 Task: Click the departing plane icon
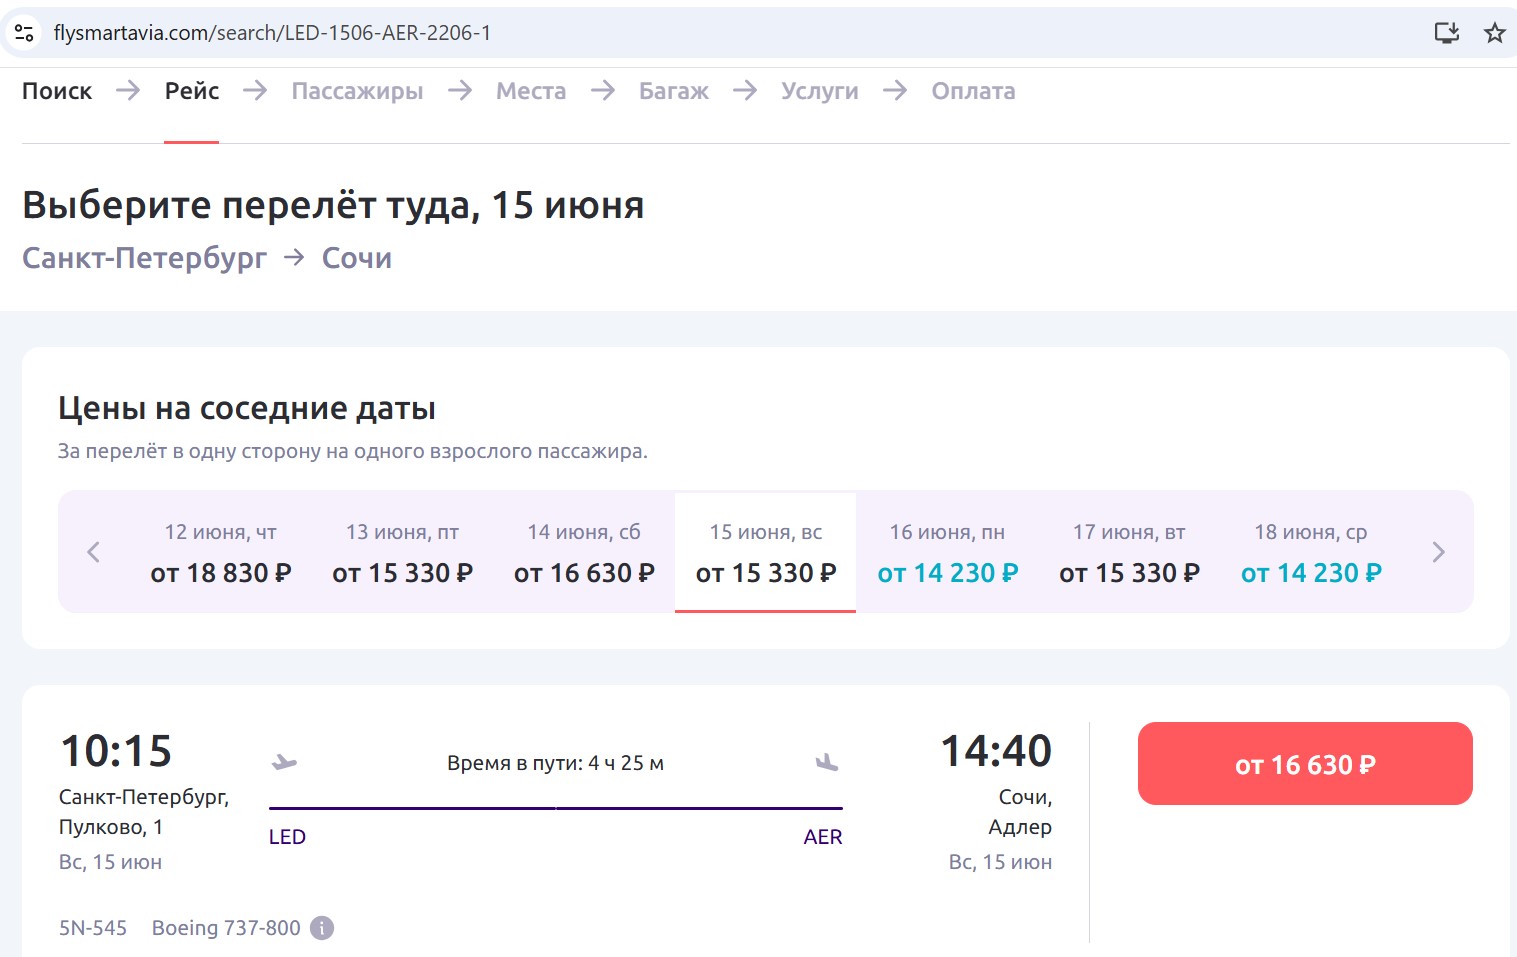[x=285, y=763]
